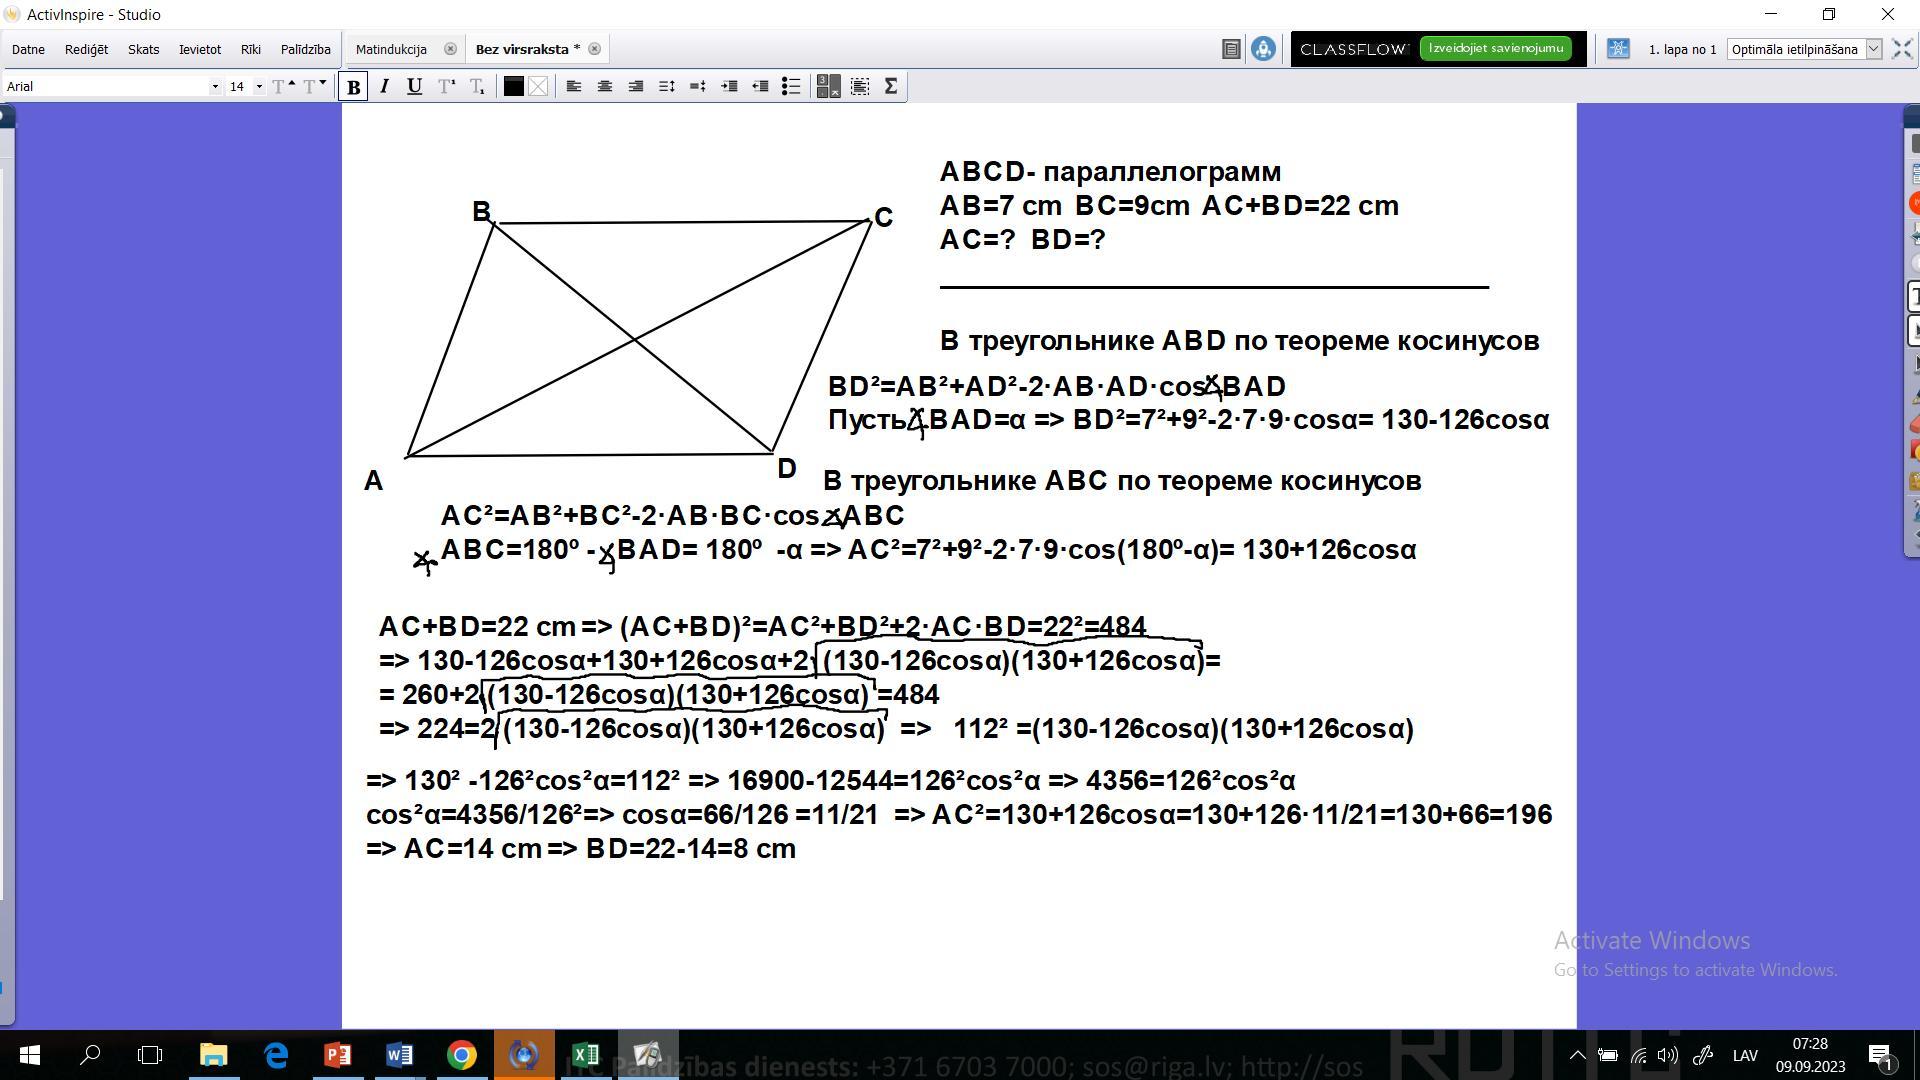
Task: Click Izveidojiet savienojumu button
Action: point(1495,48)
